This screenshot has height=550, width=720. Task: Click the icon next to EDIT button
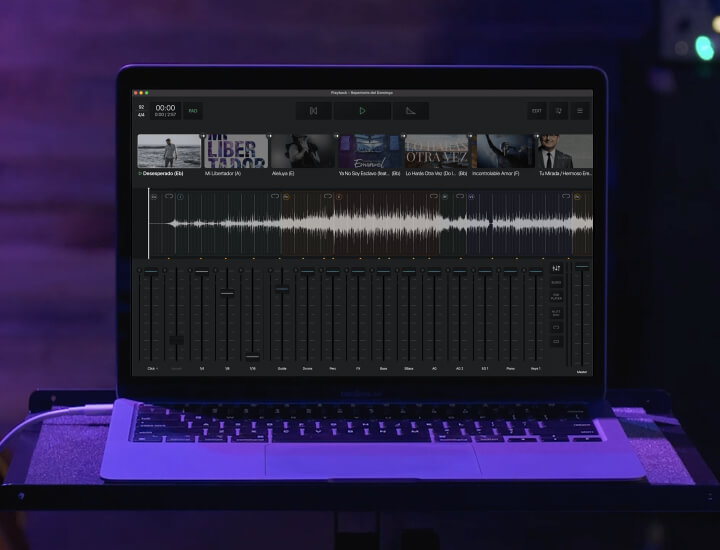(x=559, y=111)
